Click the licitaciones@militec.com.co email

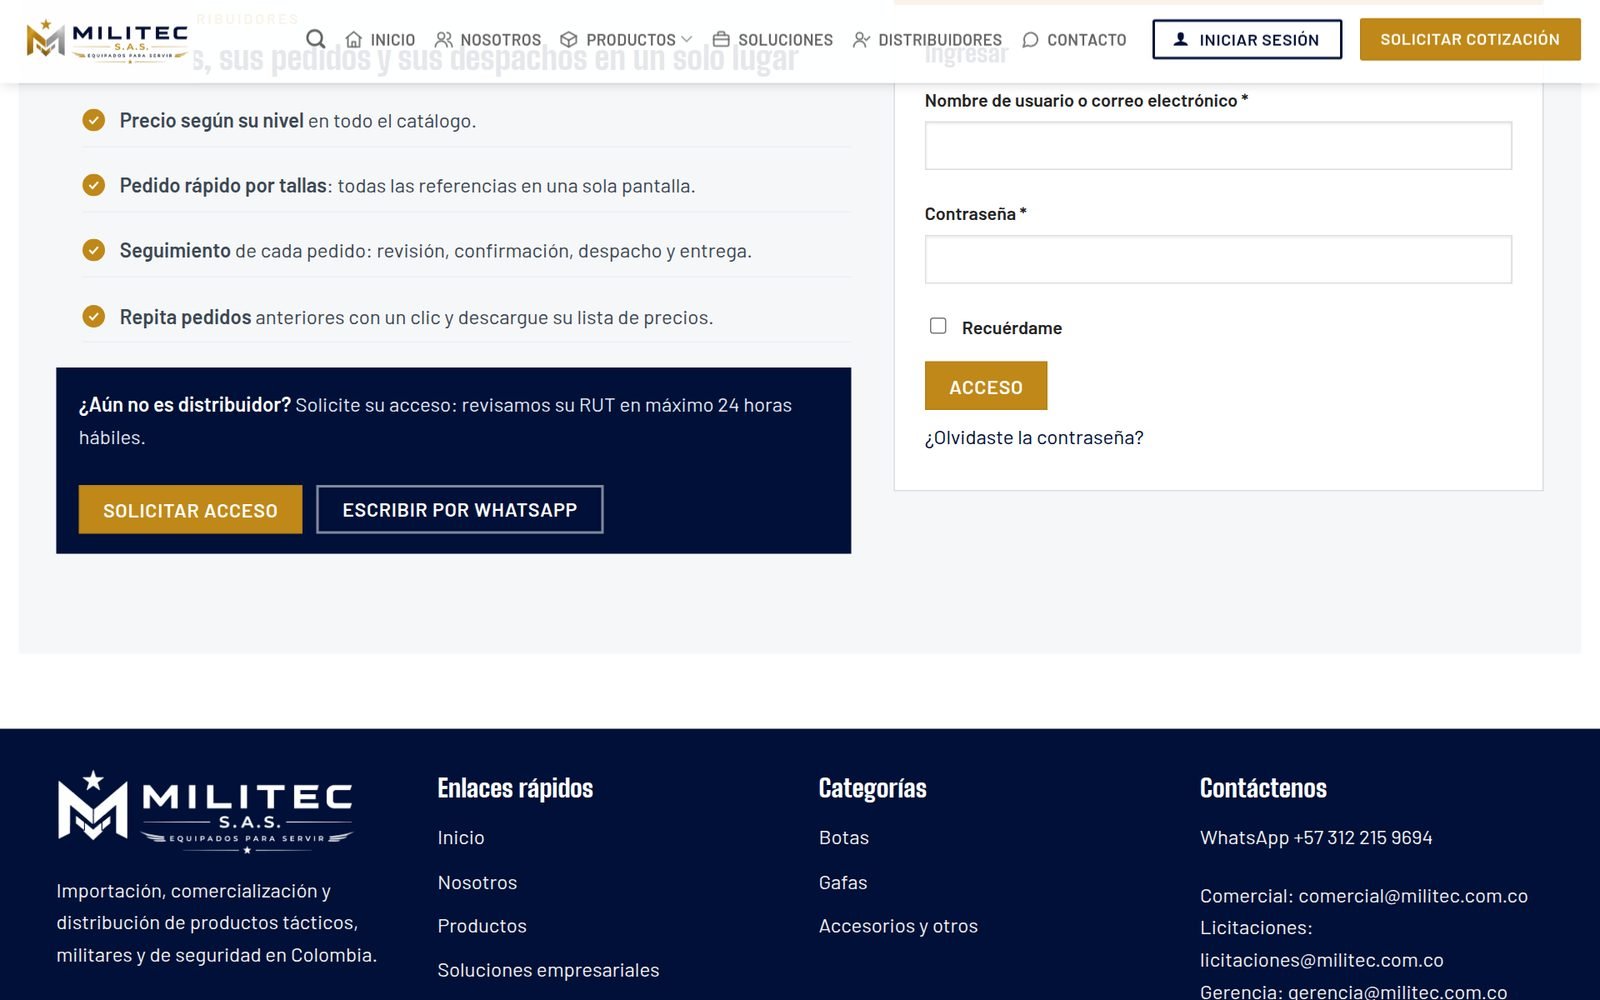pyautogui.click(x=1322, y=960)
